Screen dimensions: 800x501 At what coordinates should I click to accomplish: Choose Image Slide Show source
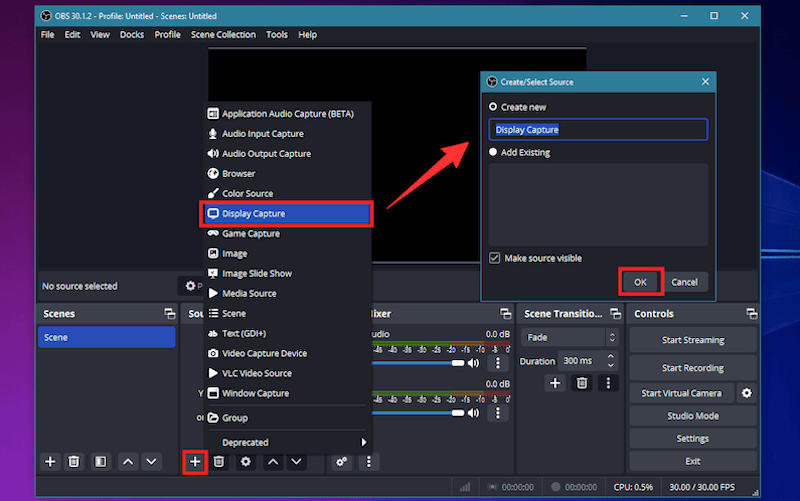click(288, 273)
